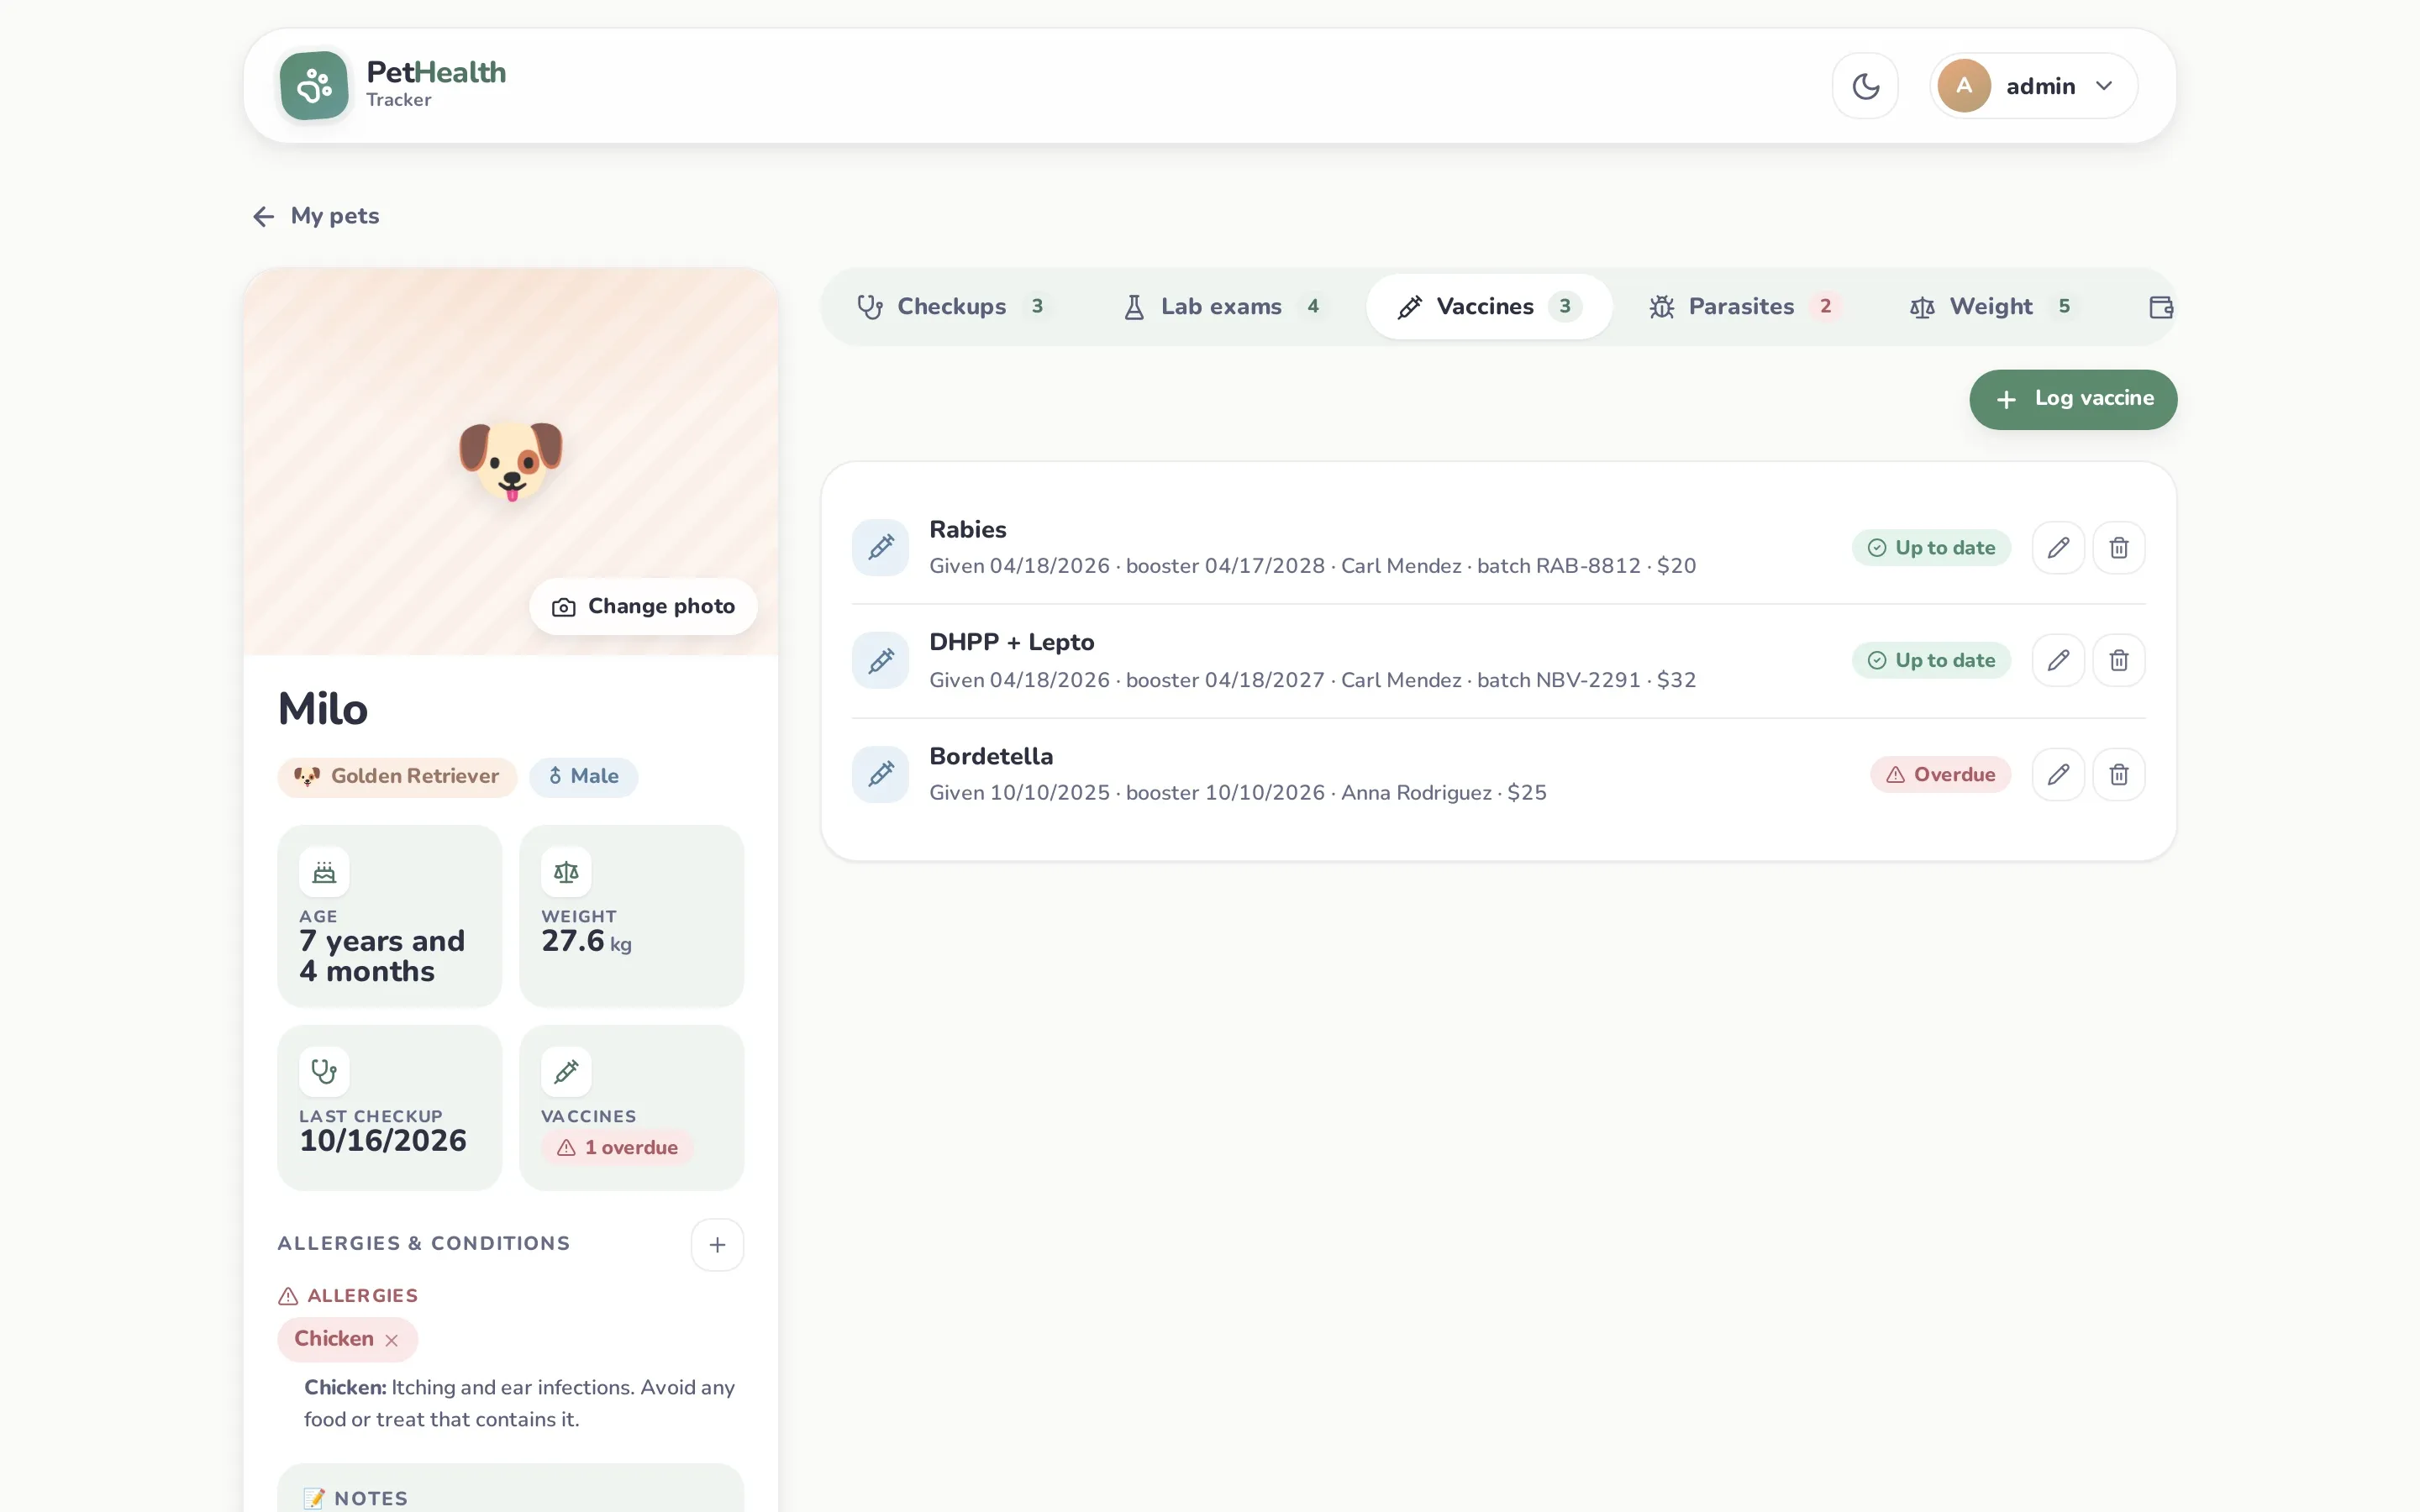The width and height of the screenshot is (2420, 1512).
Task: Click the partially visible wallet tab icon
Action: click(2160, 307)
